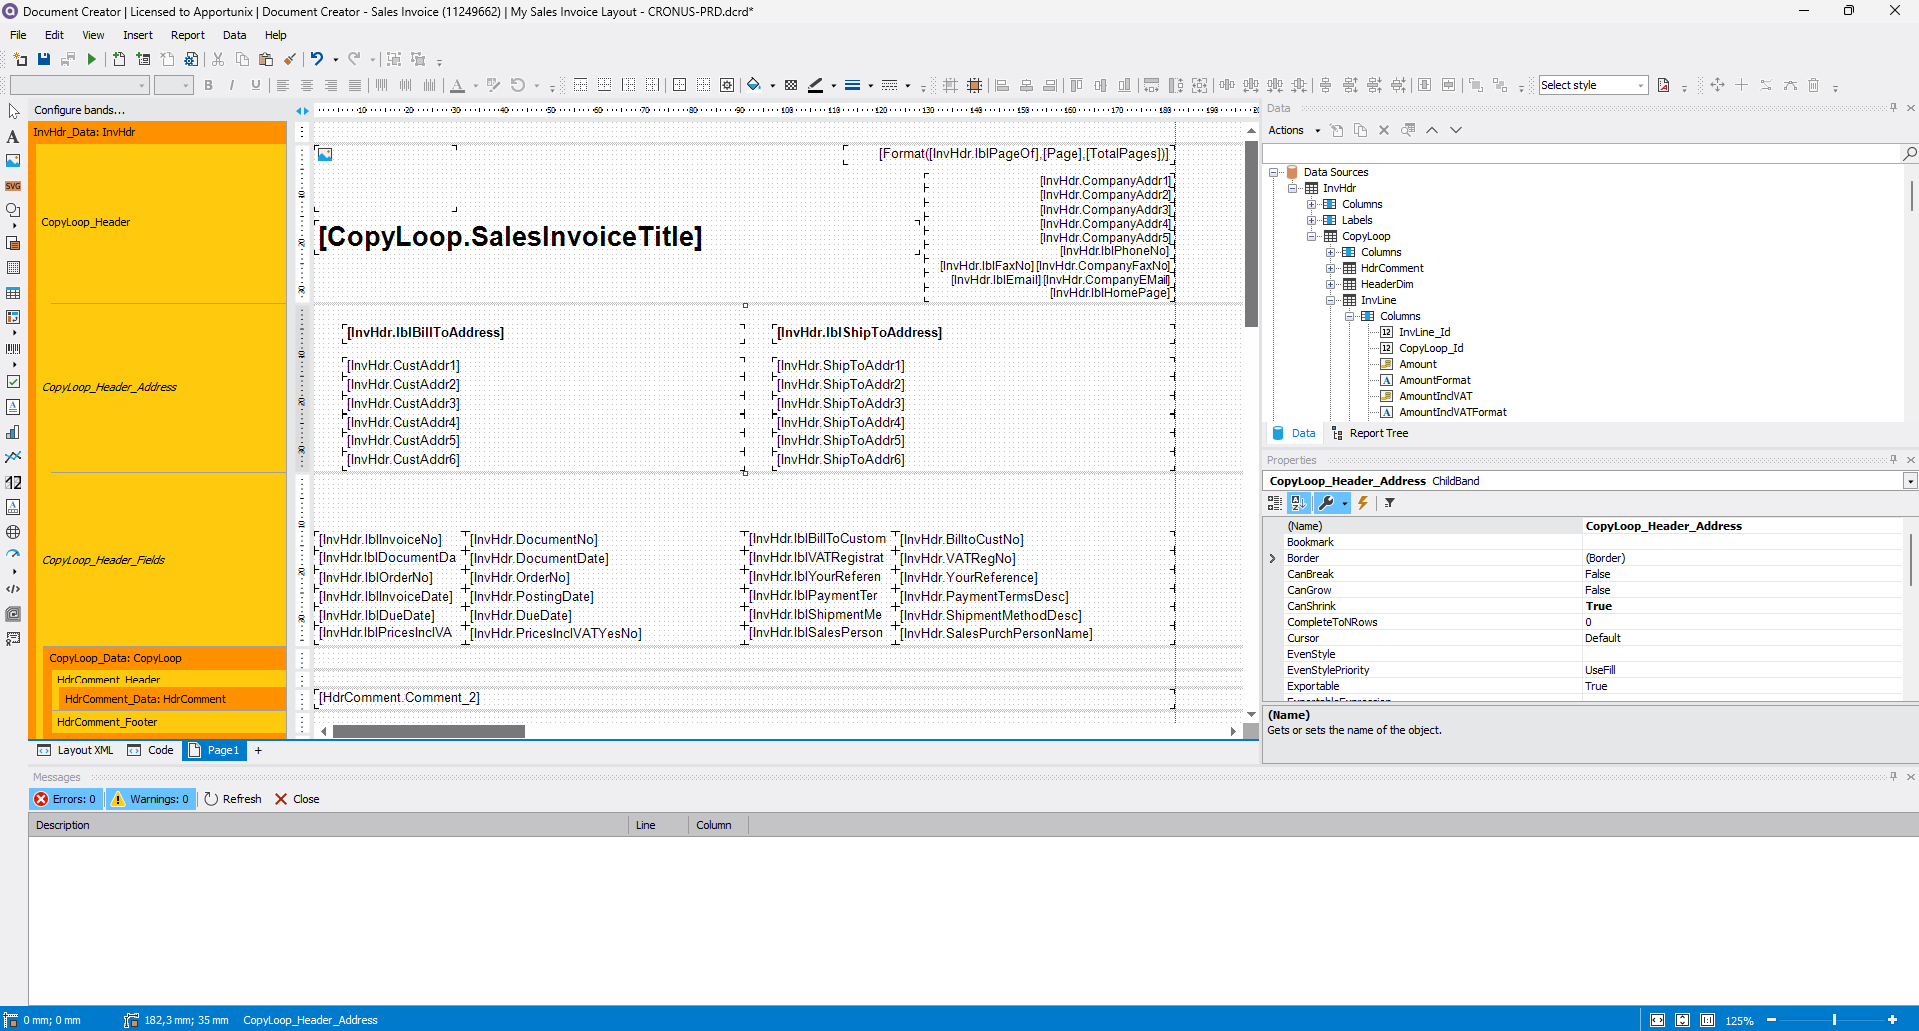Activate the Format Painter
Screen dimensions: 1919x1031
[290, 59]
